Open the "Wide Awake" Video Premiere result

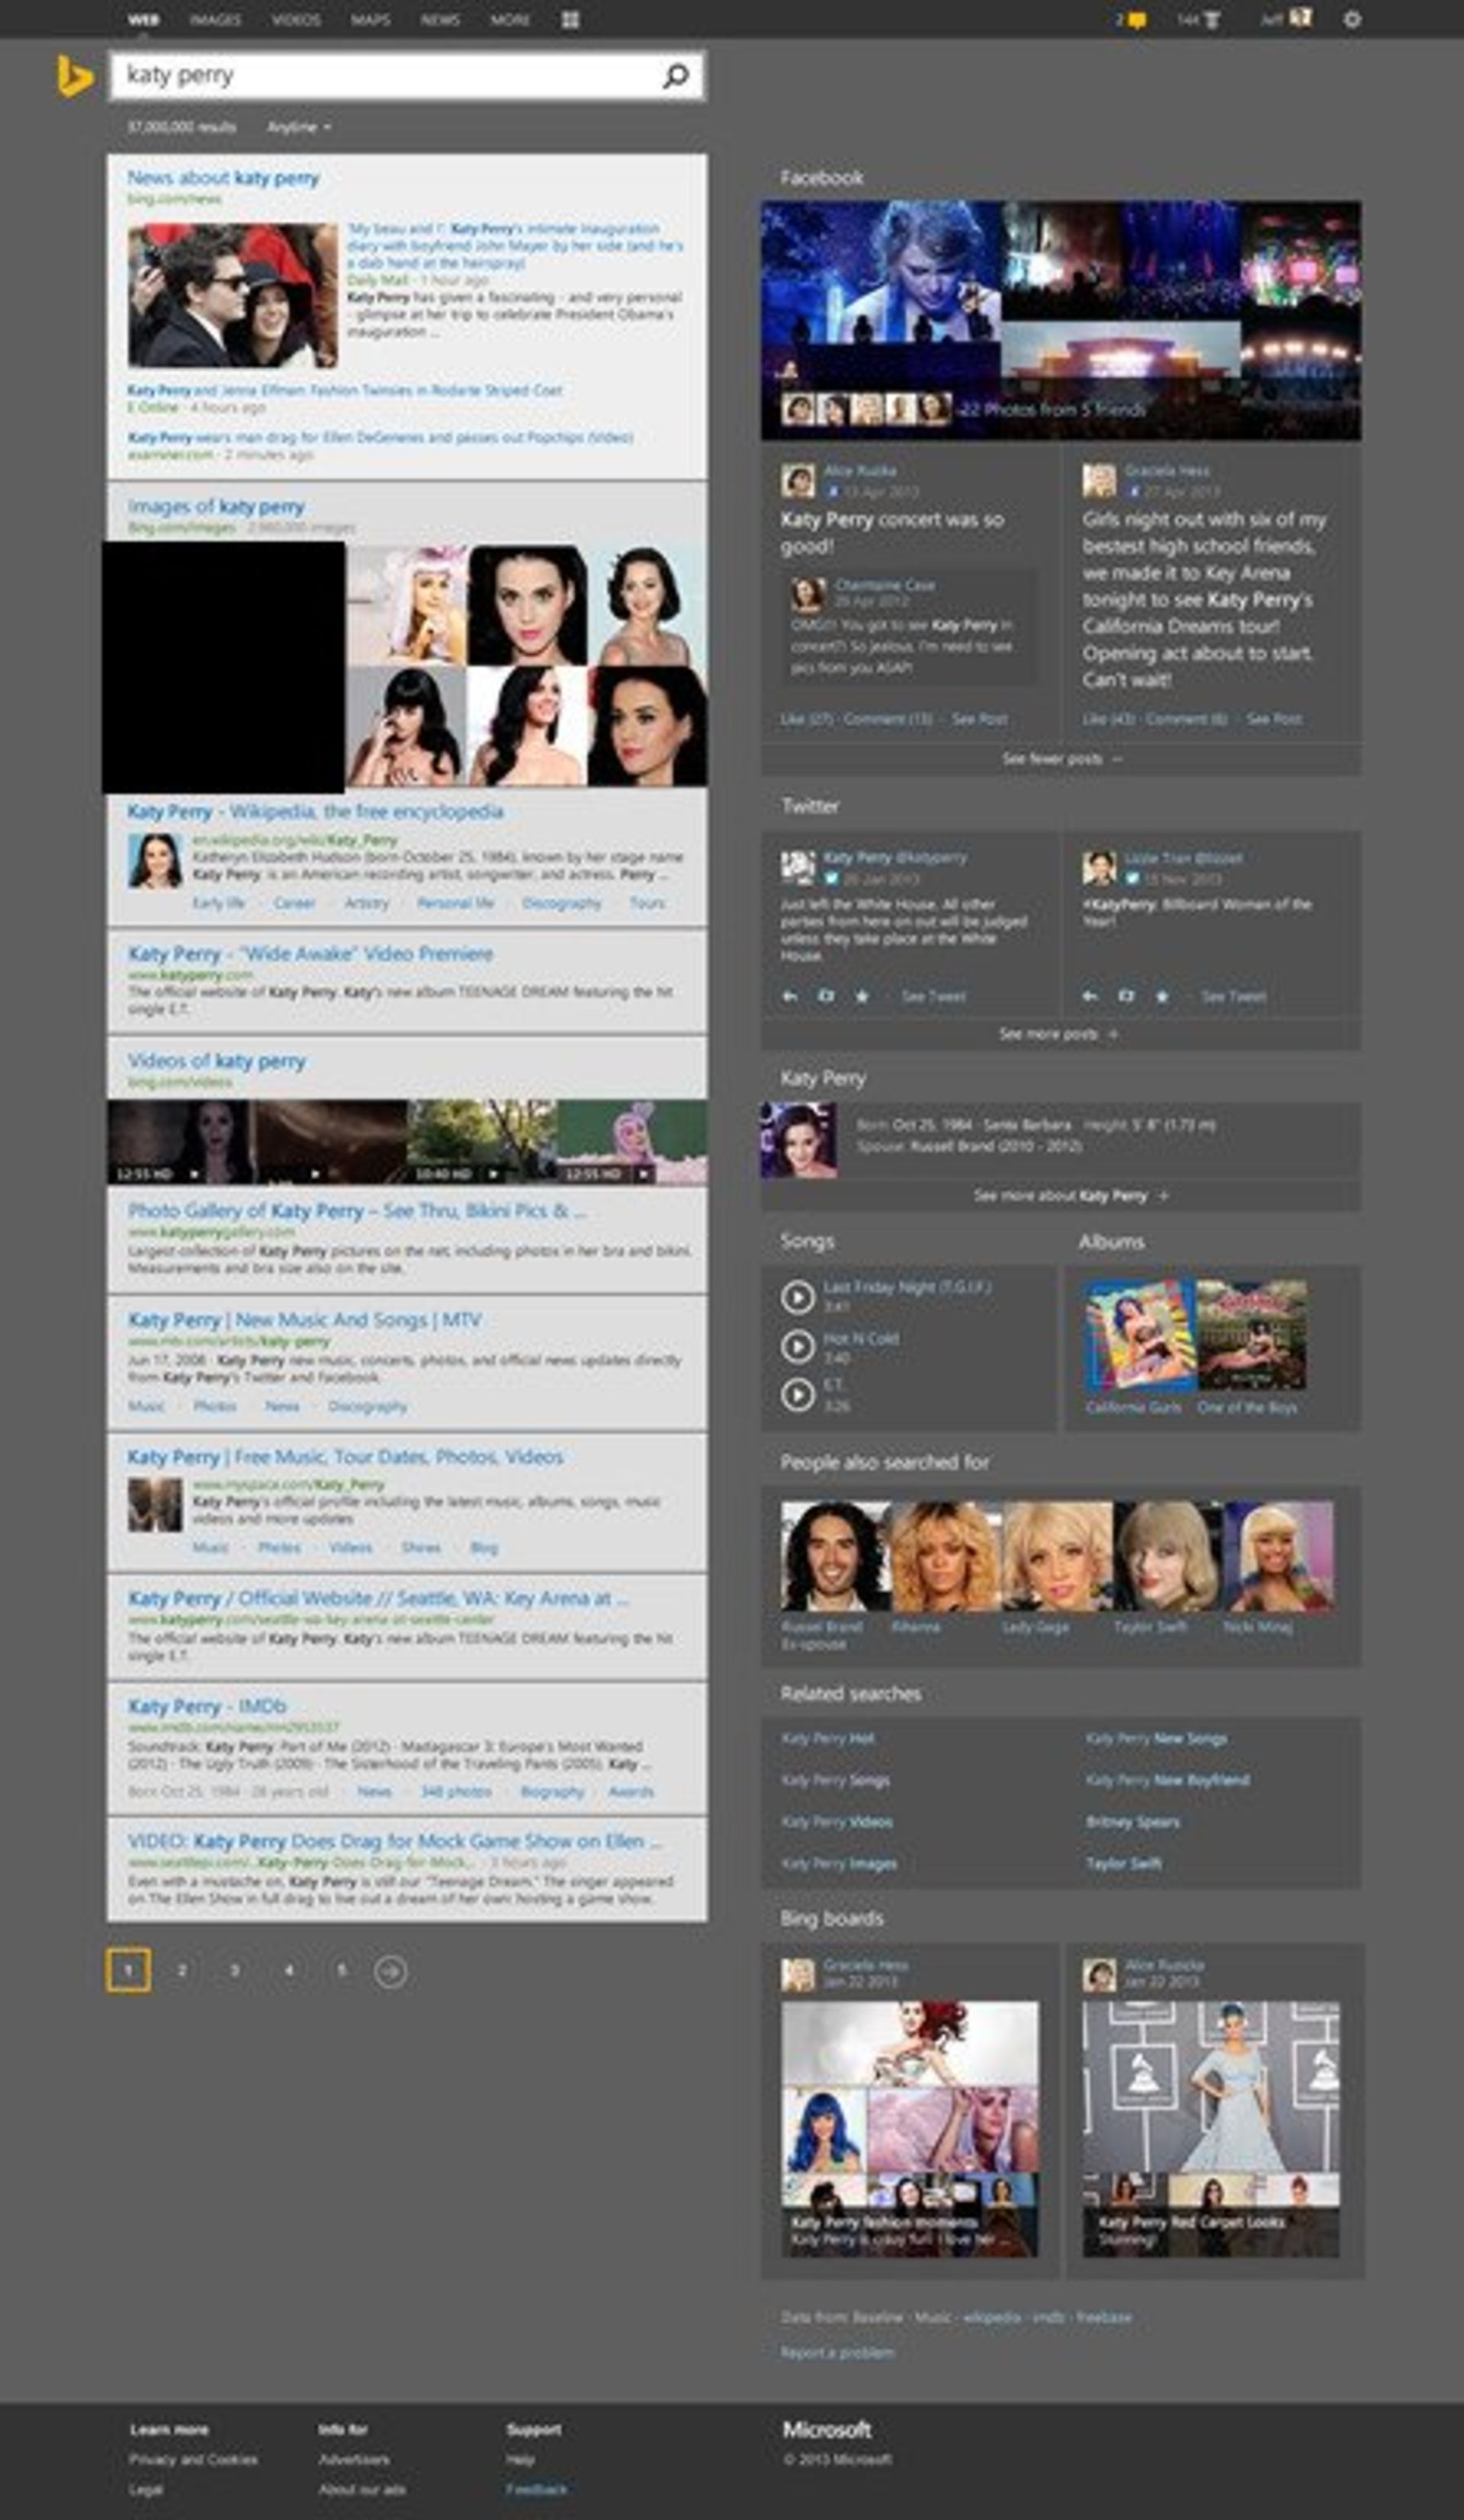click(x=310, y=954)
